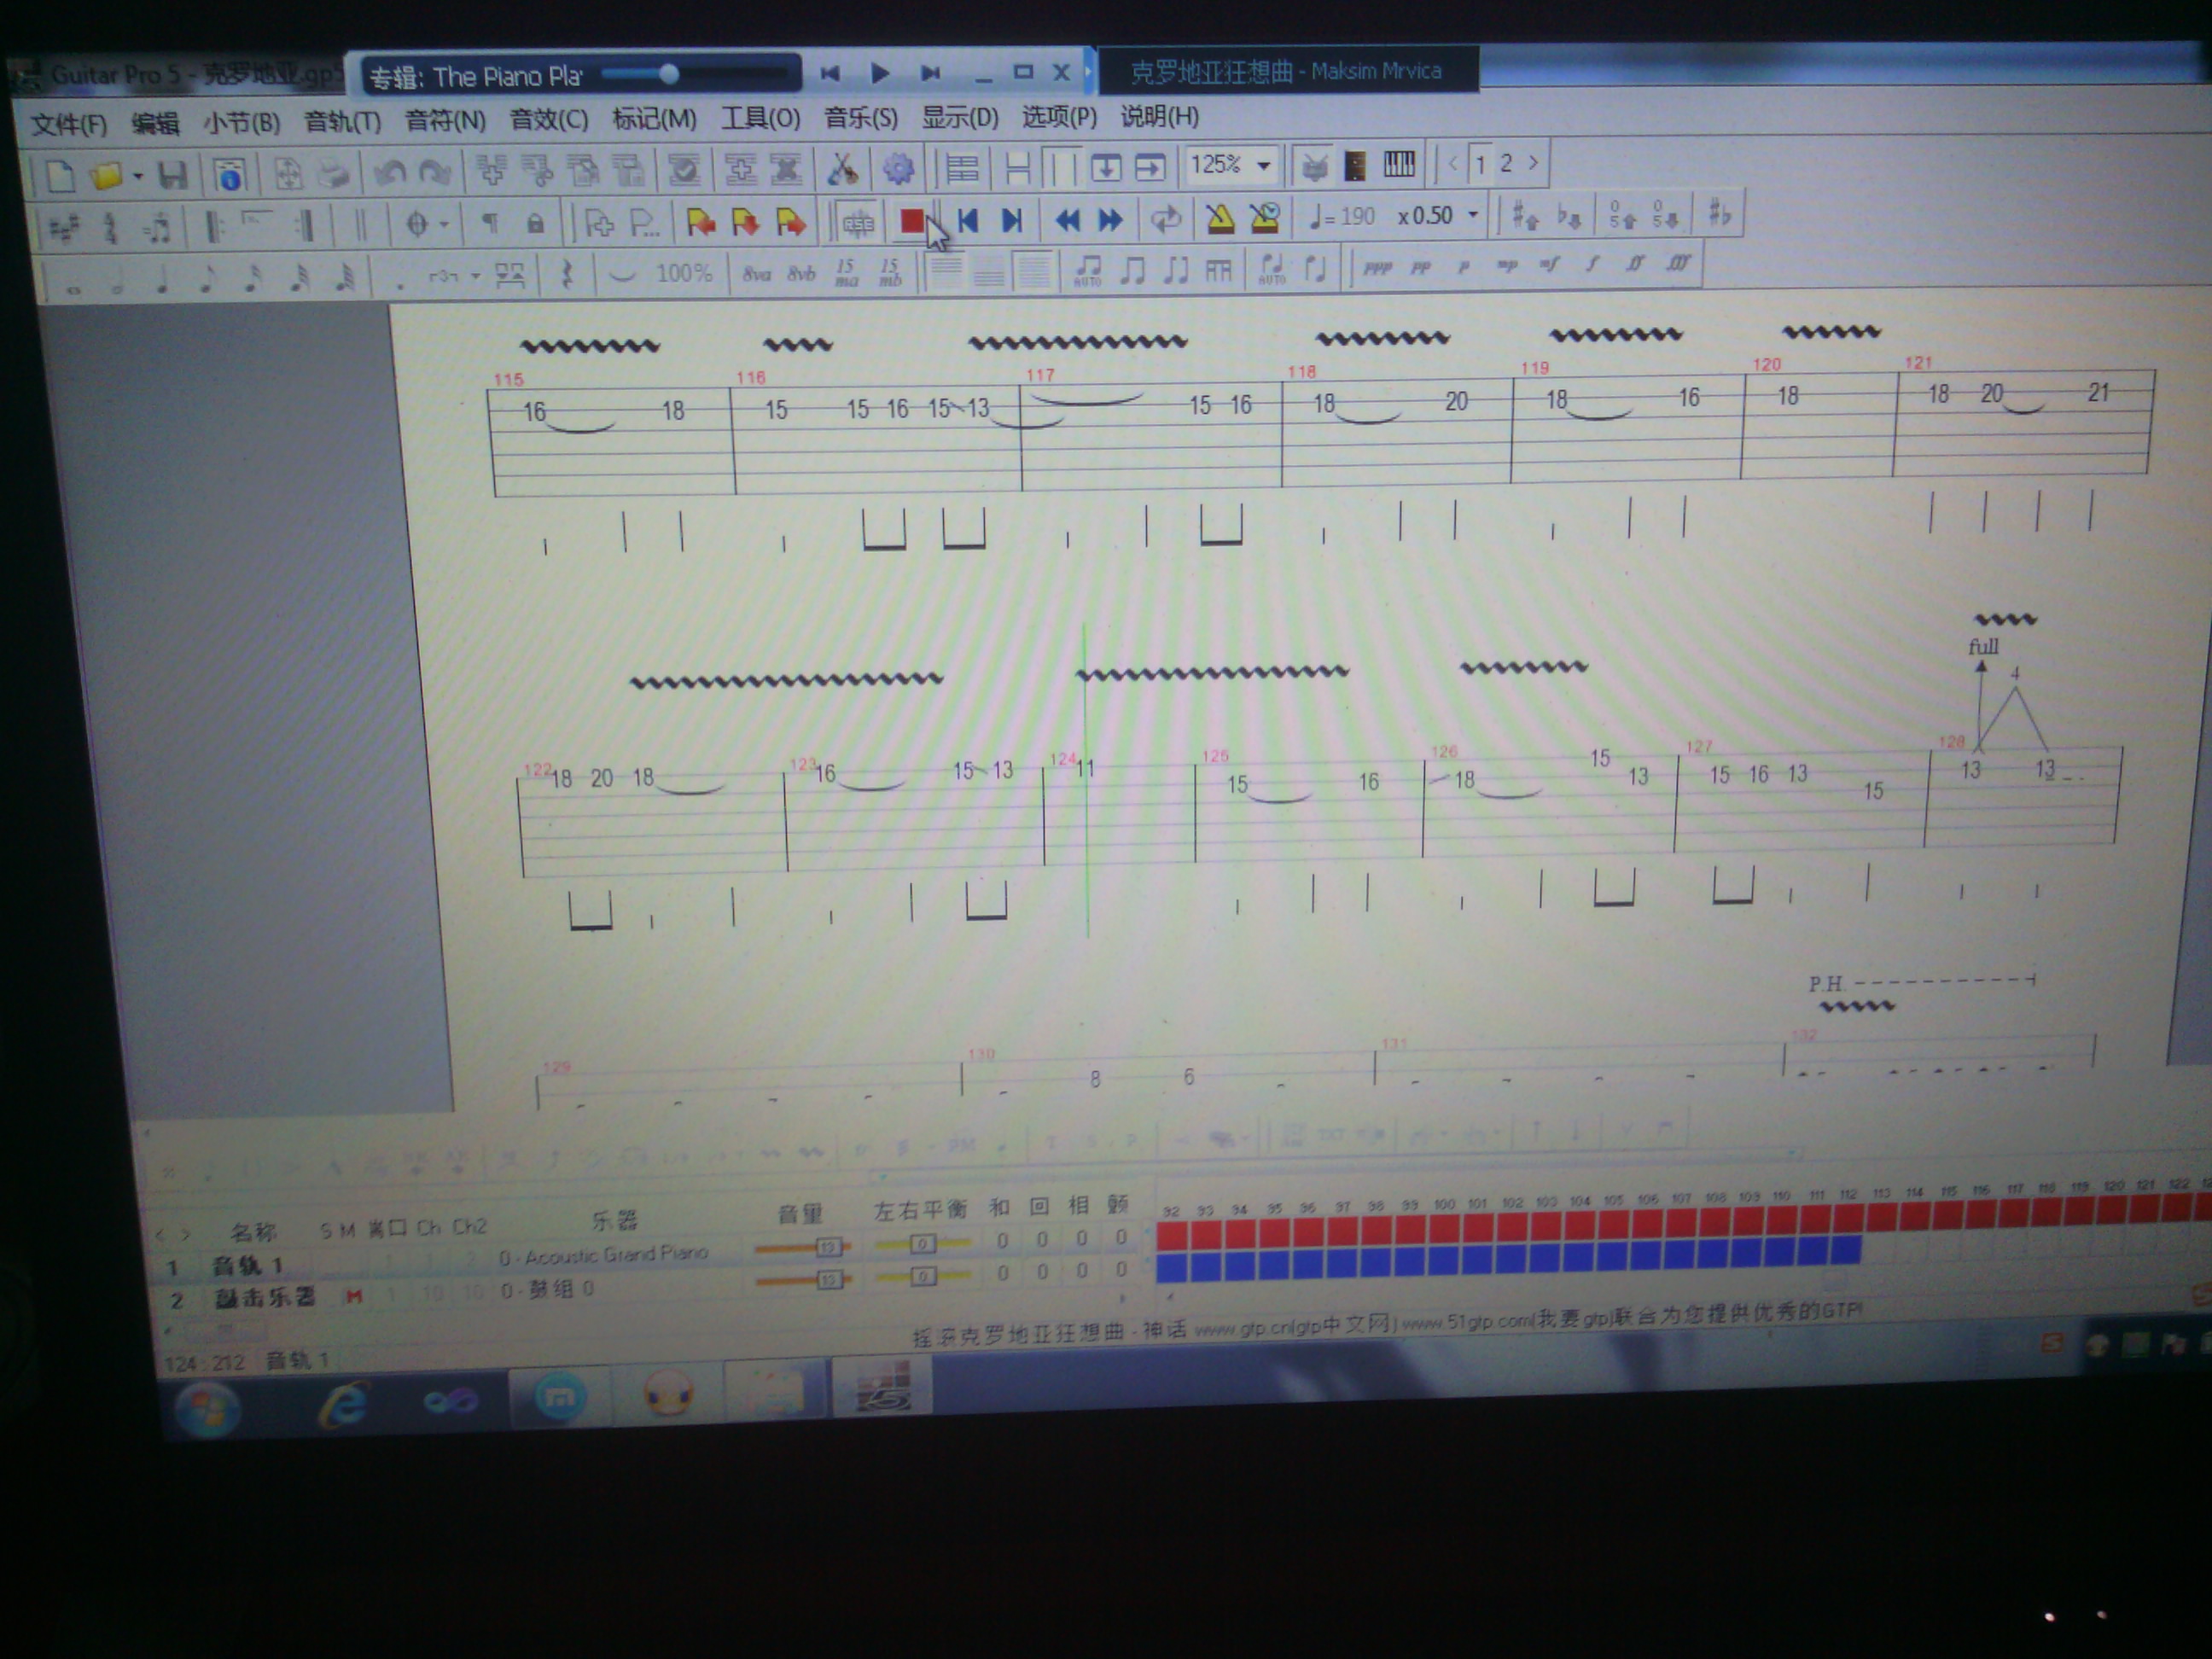
Task: Open track instrument icon with the guitar
Action: (x=842, y=168)
